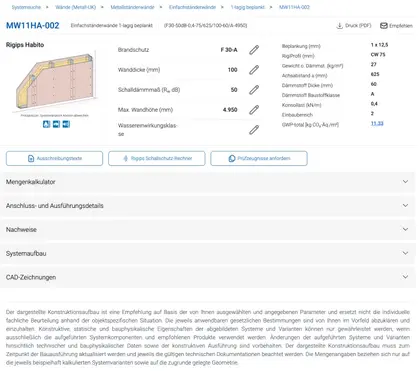Click the Beplankung (mm) label
Viewport: 420px width, 371px height.
(x=301, y=46)
